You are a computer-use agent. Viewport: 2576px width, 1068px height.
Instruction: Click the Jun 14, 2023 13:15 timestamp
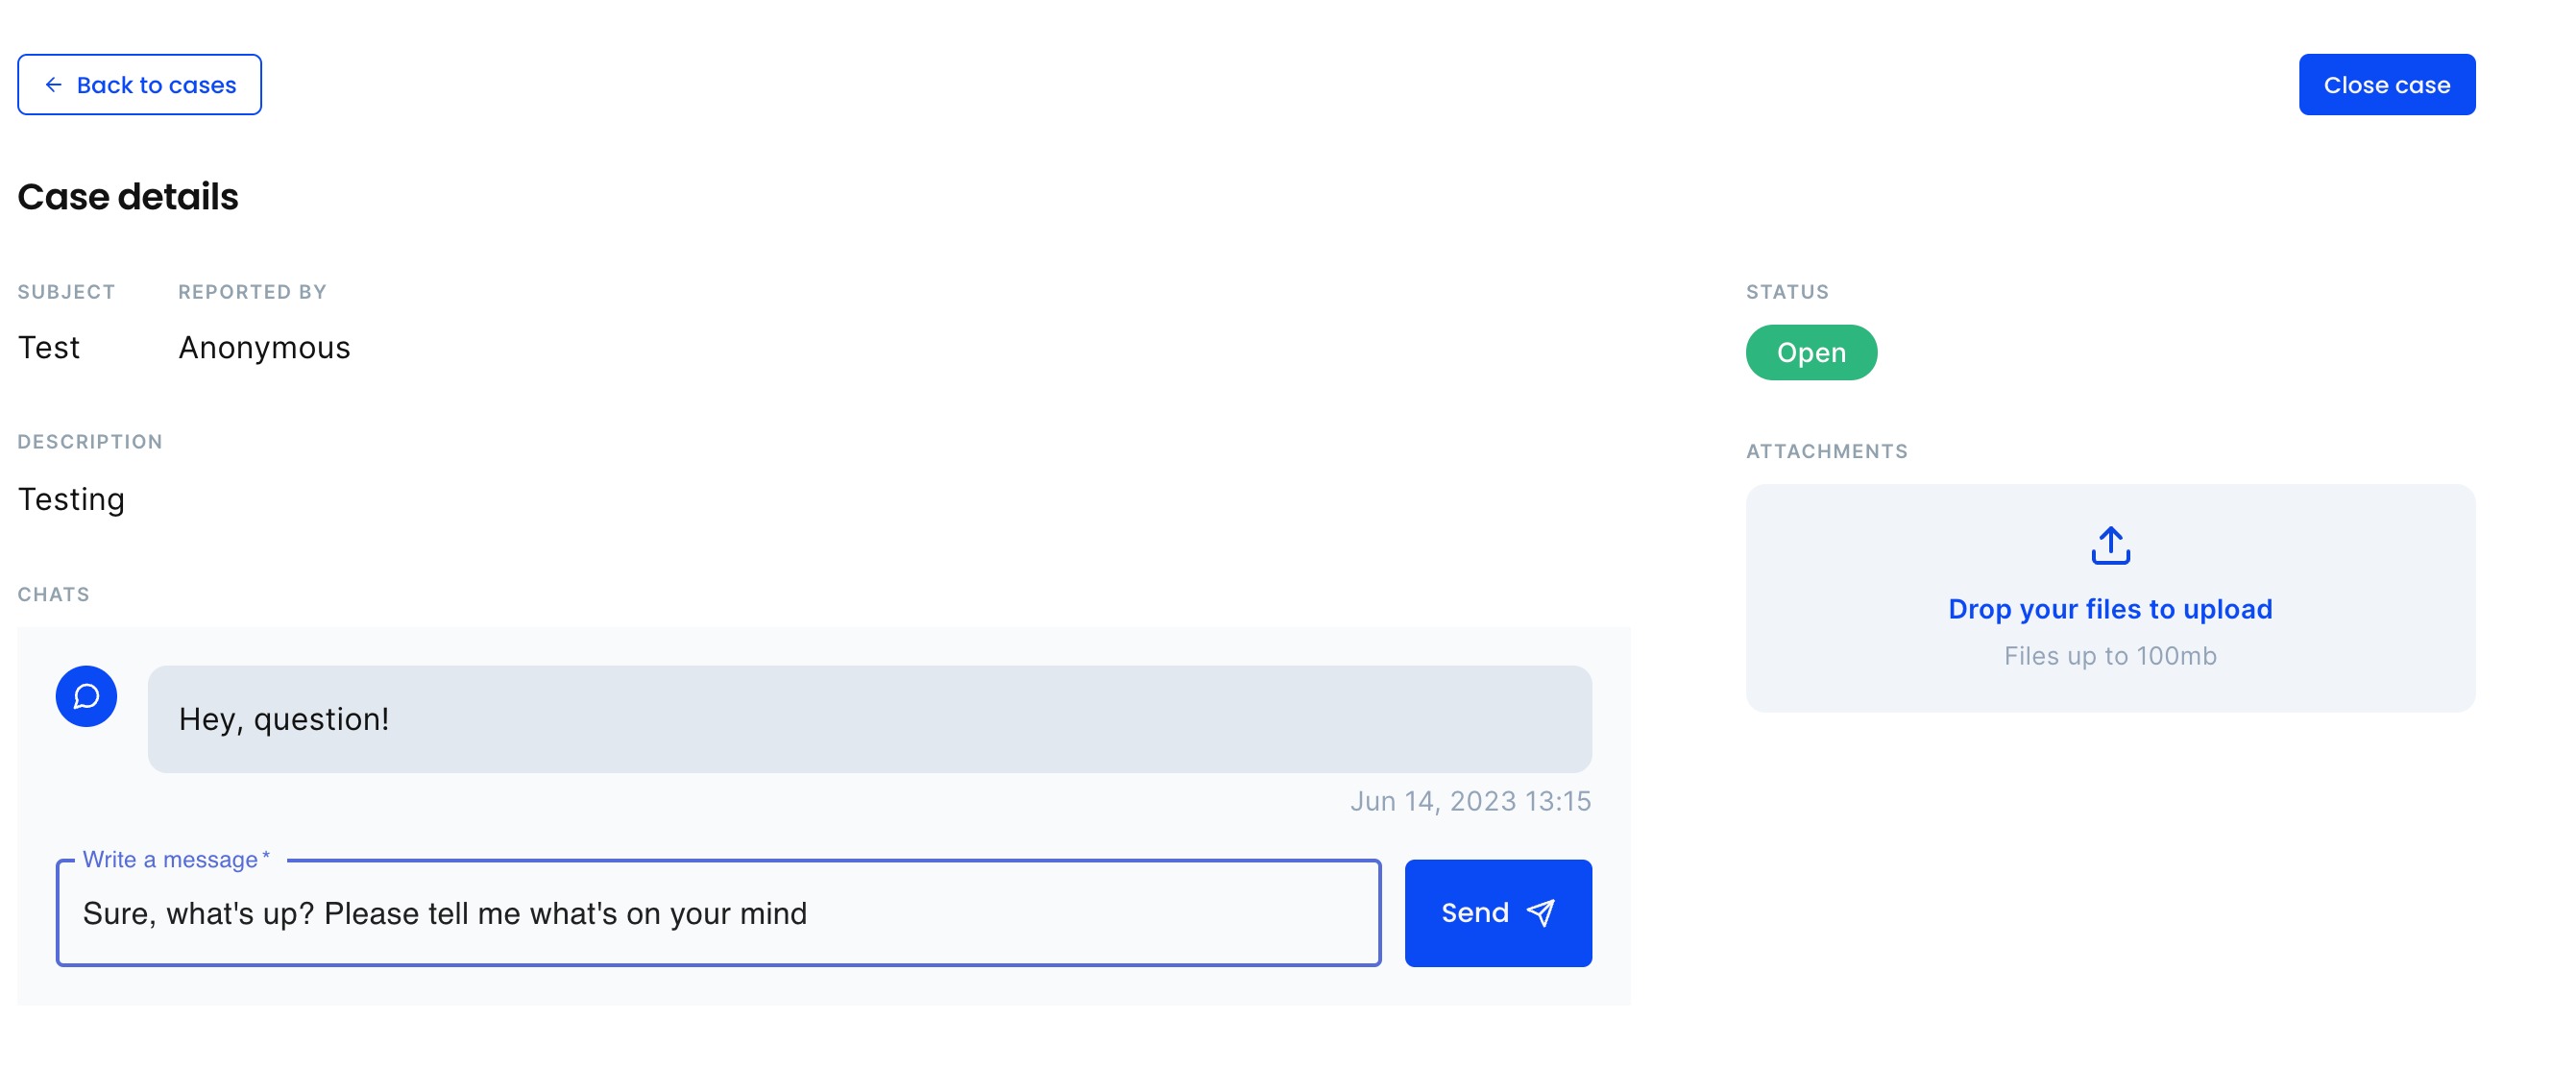coord(1470,801)
